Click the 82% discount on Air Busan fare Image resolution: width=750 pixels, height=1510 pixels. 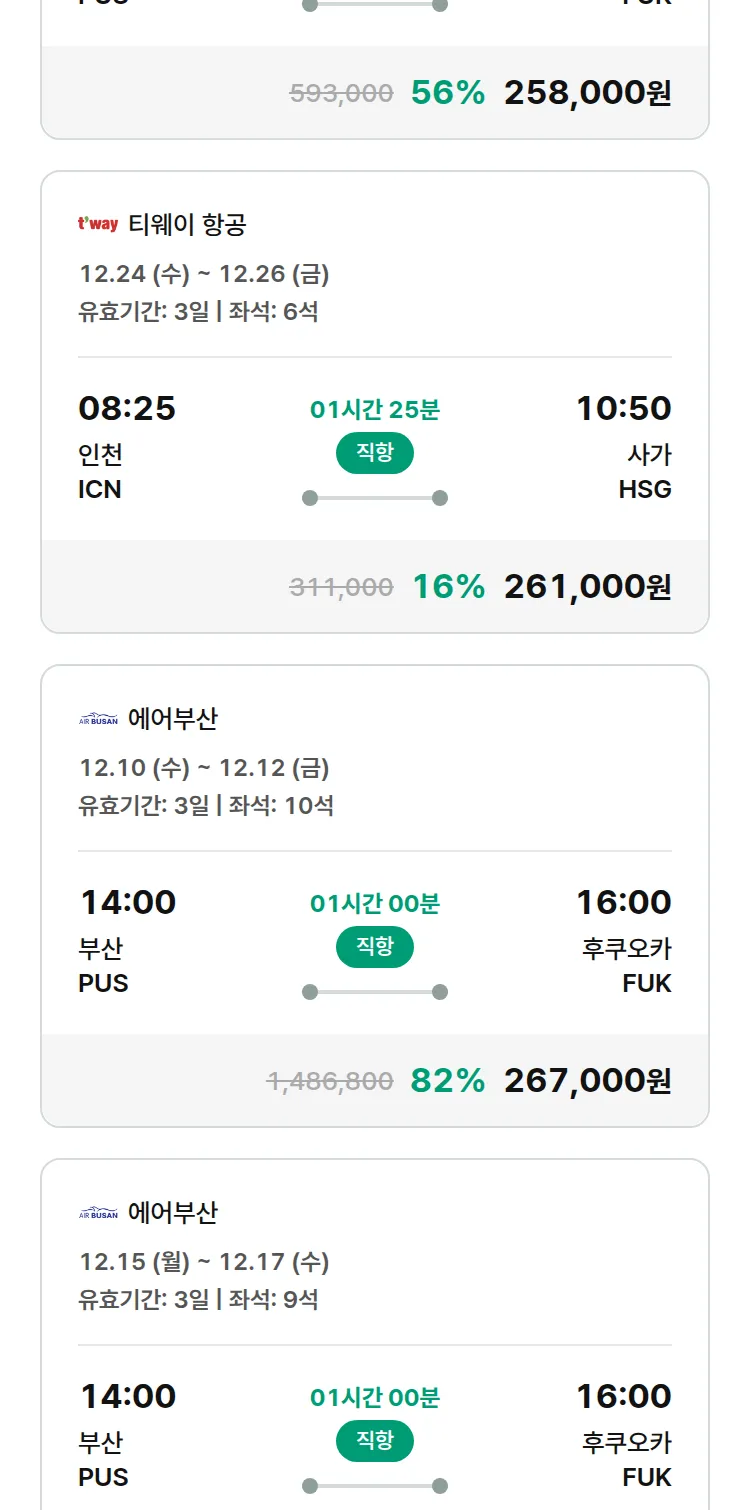tap(448, 1080)
